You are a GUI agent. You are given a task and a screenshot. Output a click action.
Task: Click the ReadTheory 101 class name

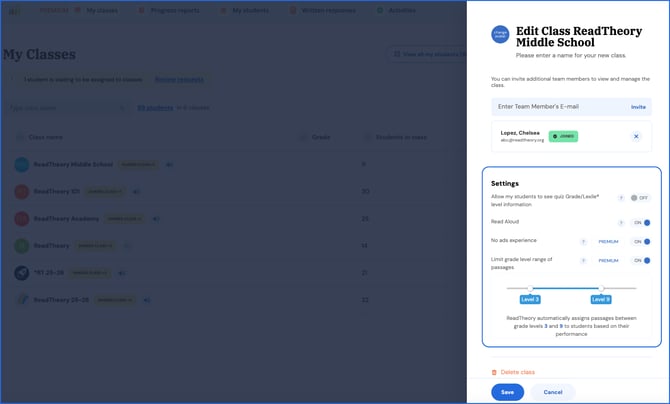56,192
